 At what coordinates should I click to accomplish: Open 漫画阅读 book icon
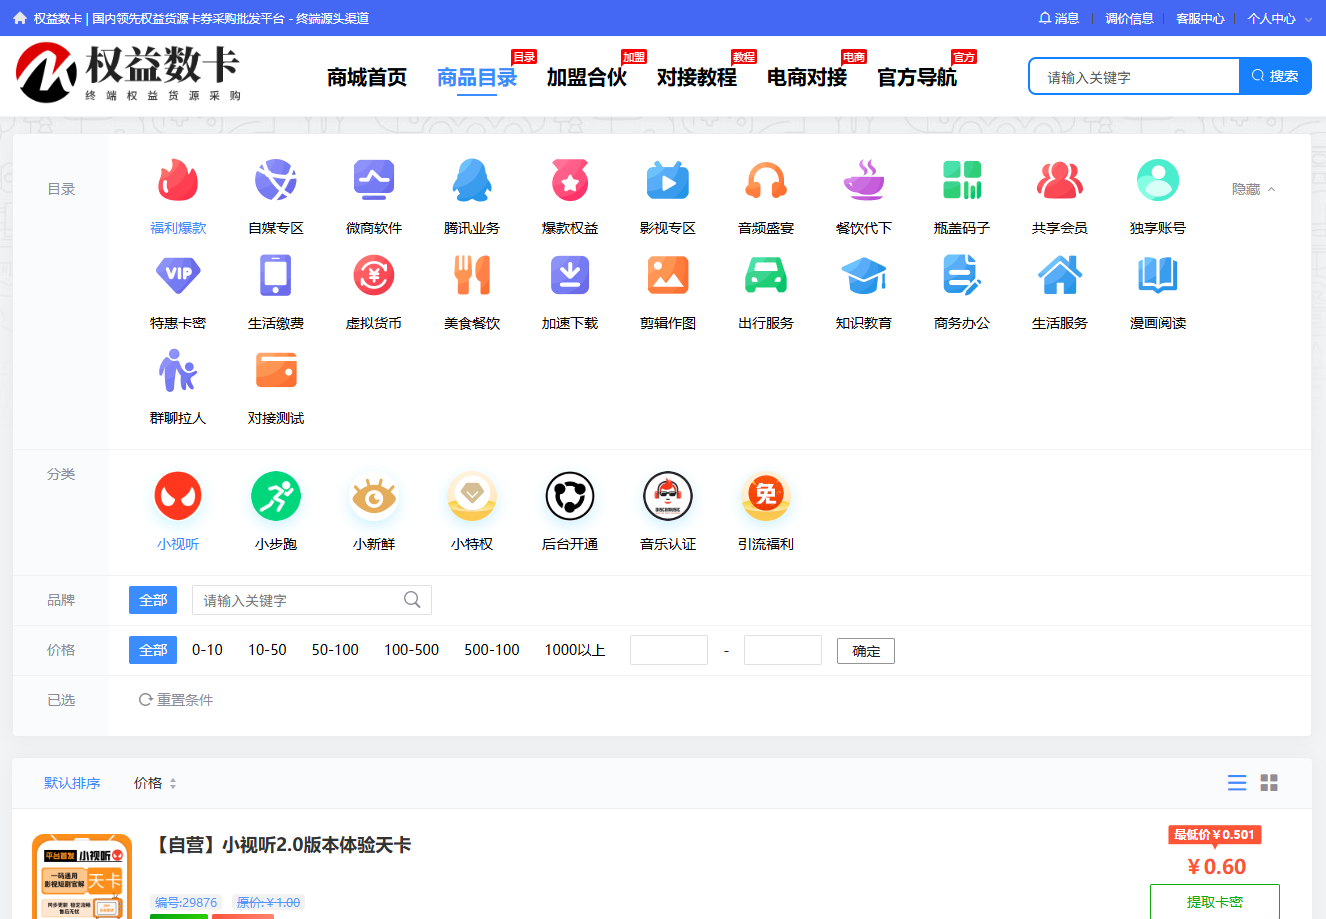(1158, 275)
